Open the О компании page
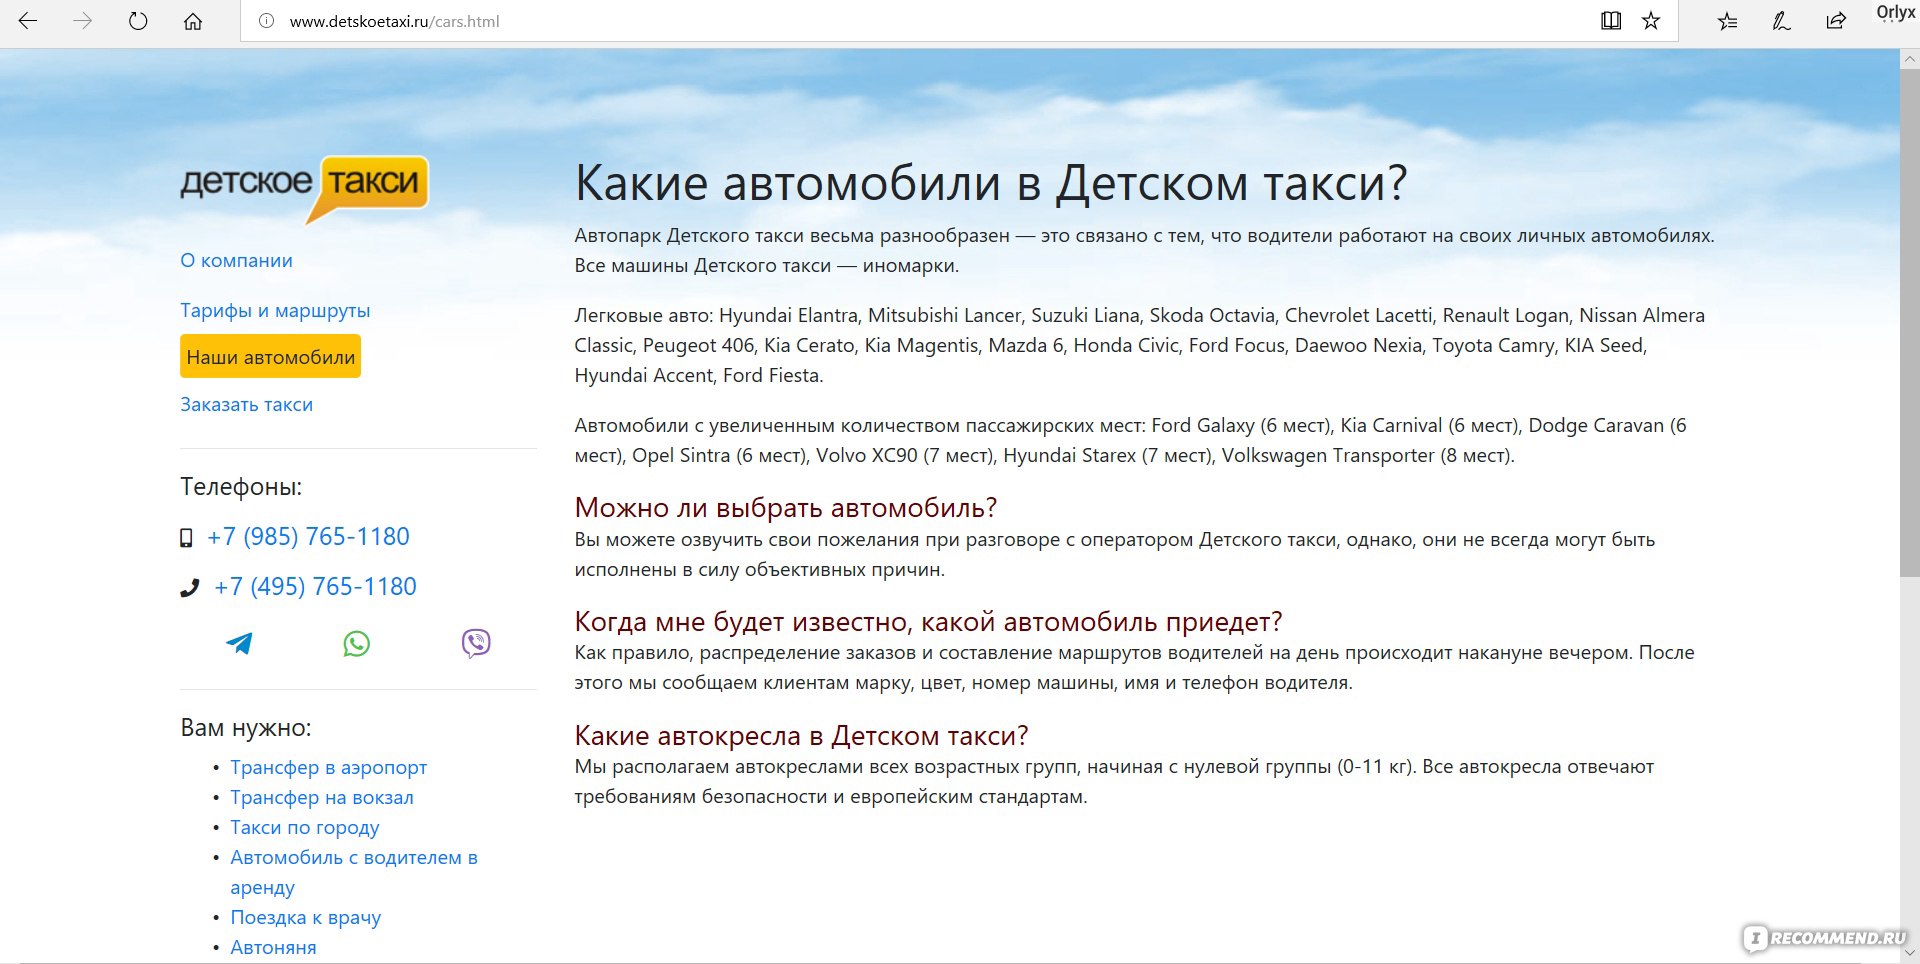This screenshot has width=1920, height=964. (x=236, y=260)
